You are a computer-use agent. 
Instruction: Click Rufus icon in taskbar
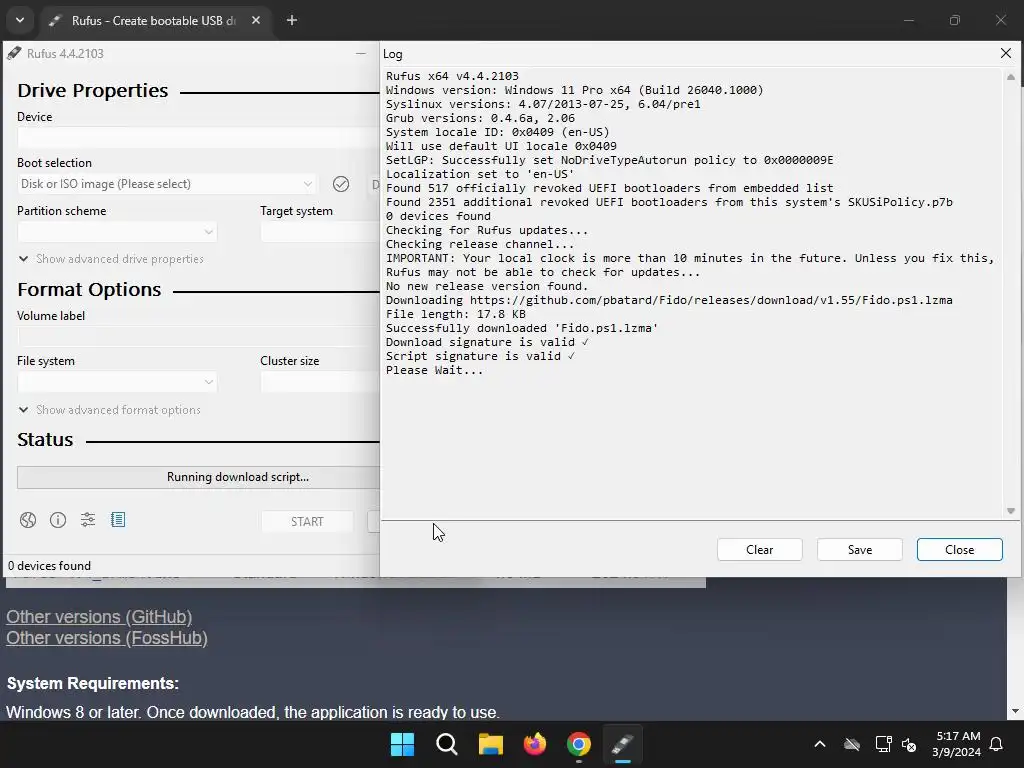(x=622, y=744)
